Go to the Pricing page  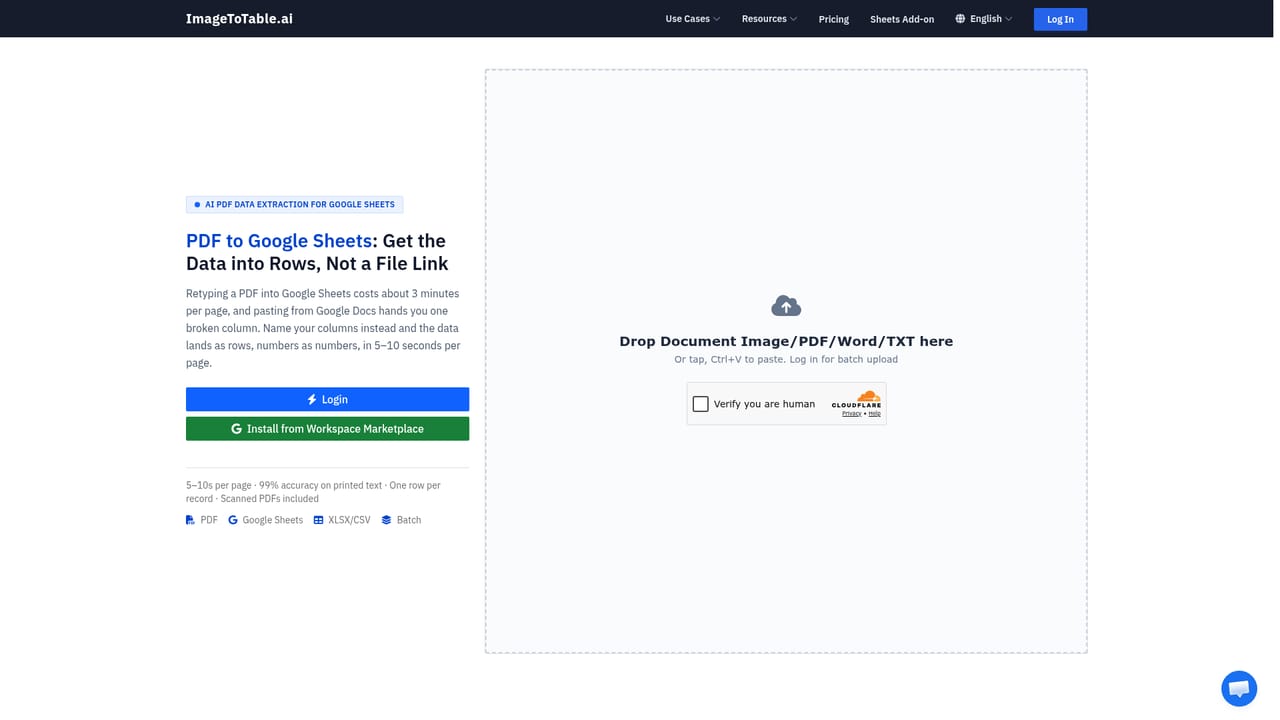[x=834, y=19]
